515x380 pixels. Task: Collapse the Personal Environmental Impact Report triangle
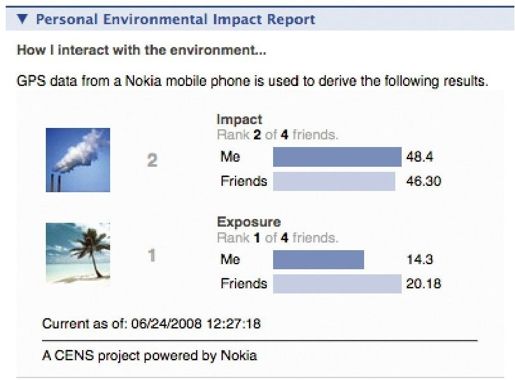22,19
